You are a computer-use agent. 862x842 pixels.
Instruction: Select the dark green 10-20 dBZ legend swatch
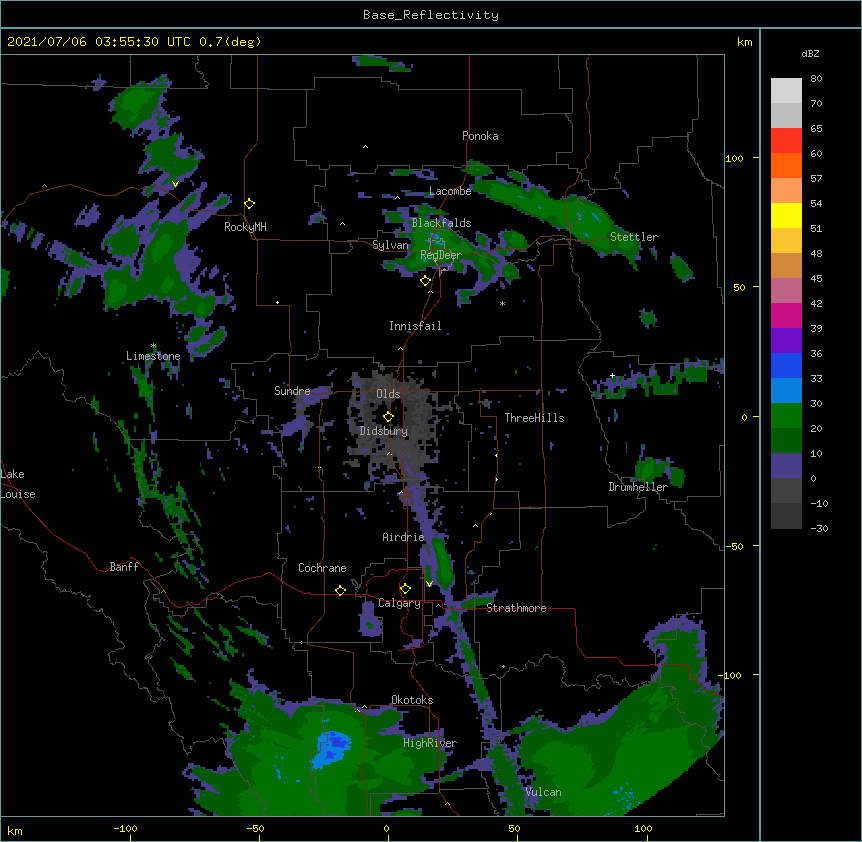click(x=786, y=441)
